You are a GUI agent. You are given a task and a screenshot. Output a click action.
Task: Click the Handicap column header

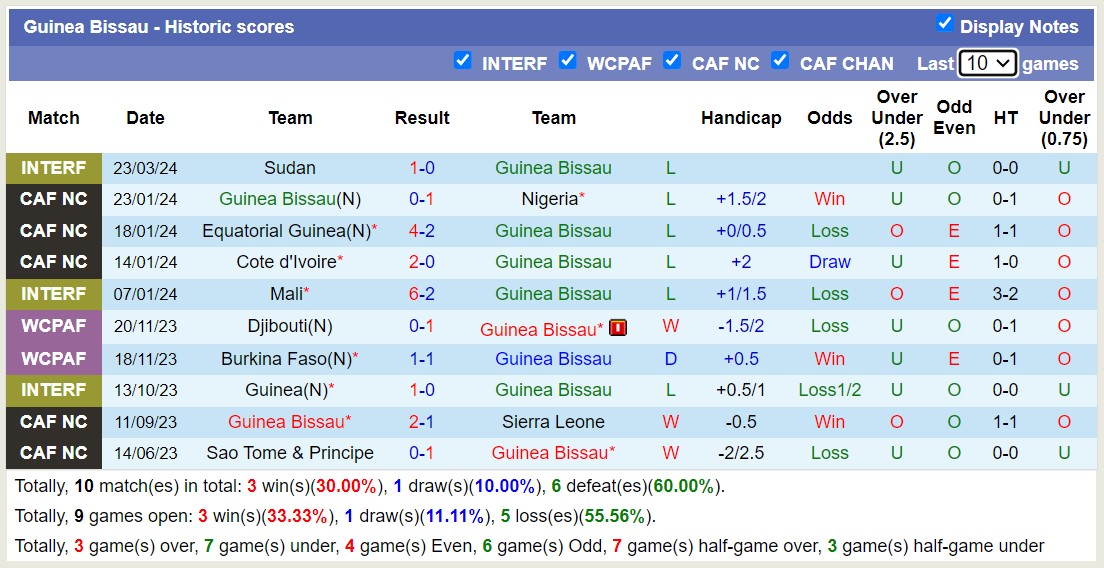click(741, 118)
